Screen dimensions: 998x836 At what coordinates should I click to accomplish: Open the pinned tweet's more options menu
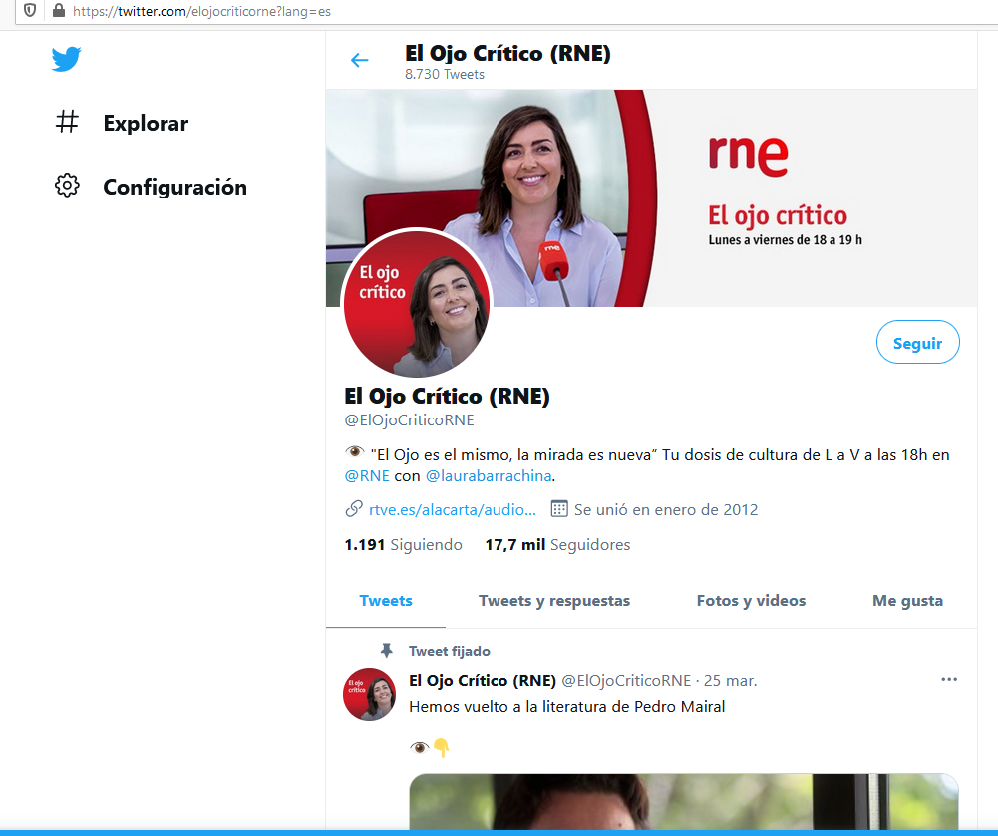949,679
